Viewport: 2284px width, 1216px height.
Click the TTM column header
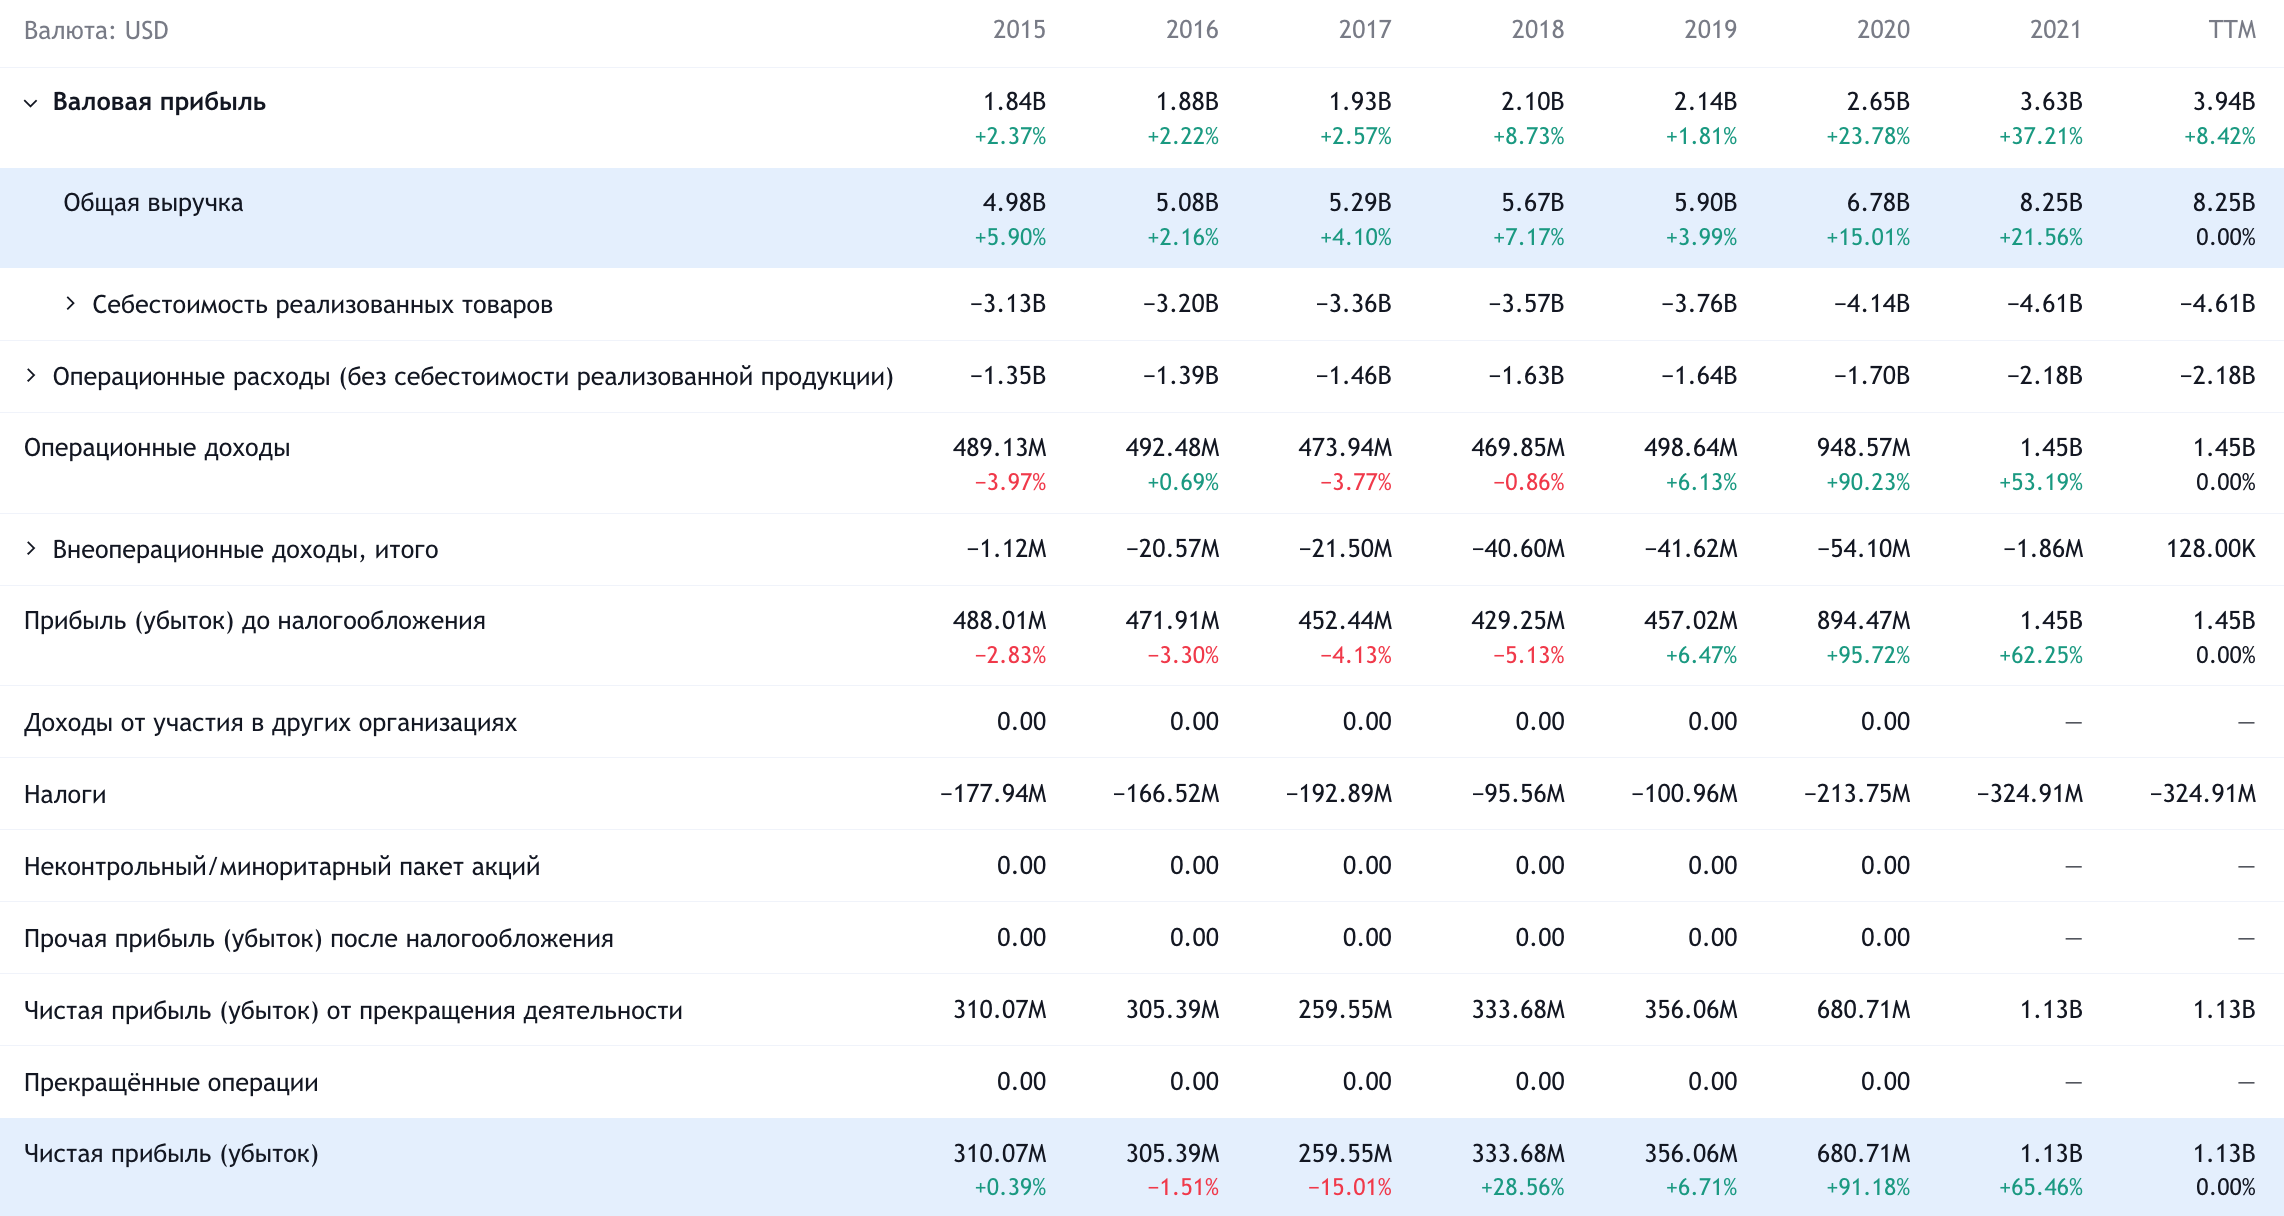[2232, 30]
